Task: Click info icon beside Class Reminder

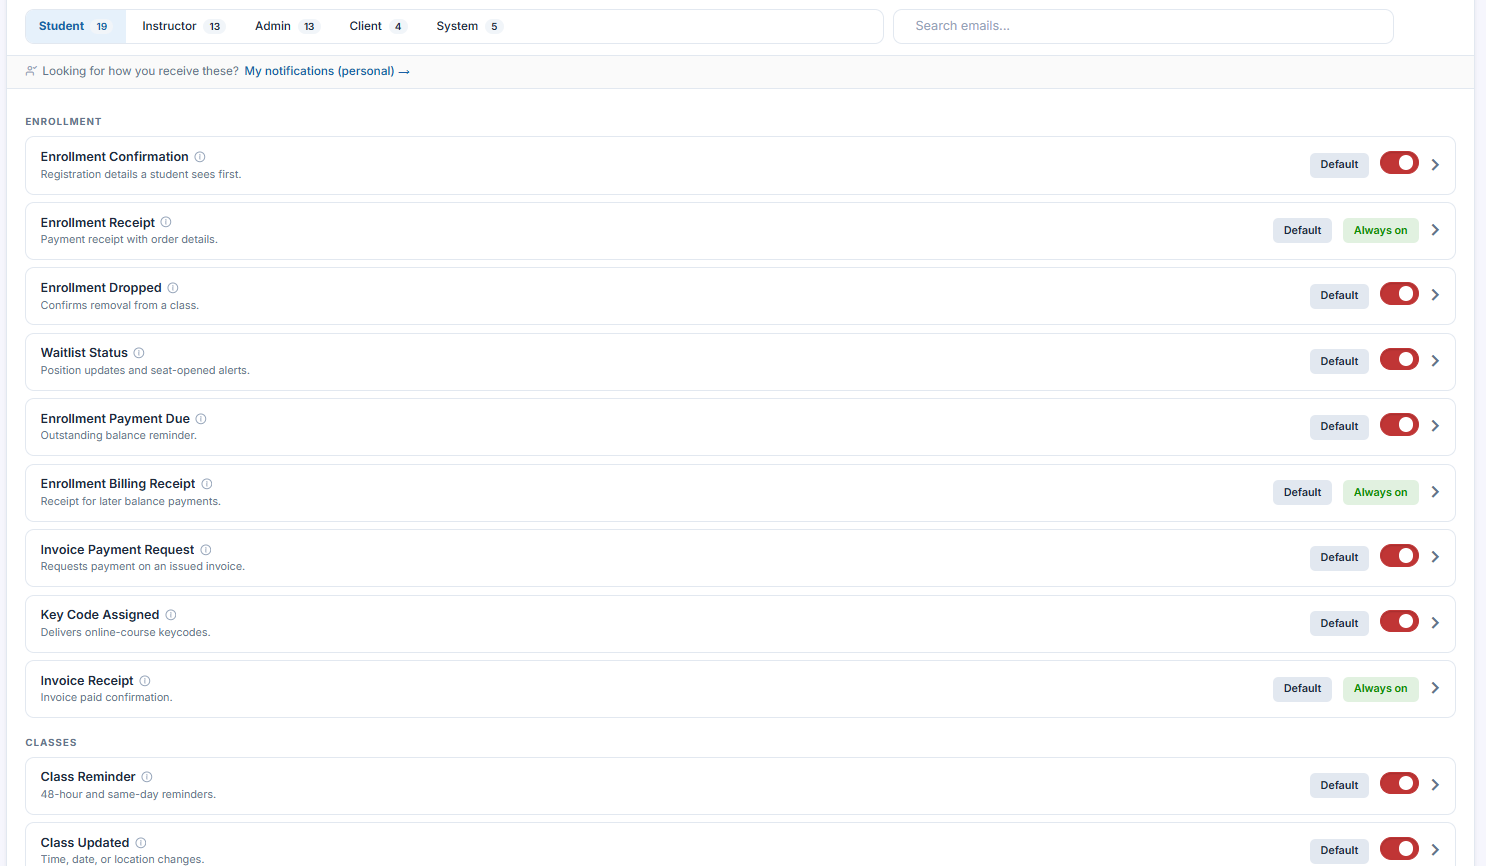Action: pyautogui.click(x=147, y=777)
